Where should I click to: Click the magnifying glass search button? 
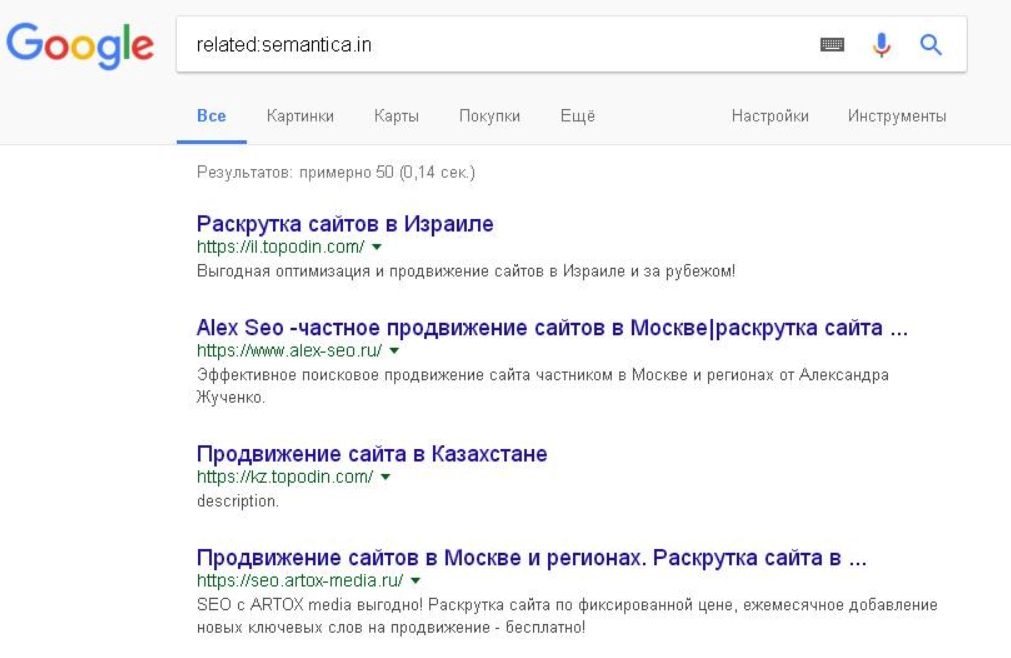tap(931, 45)
